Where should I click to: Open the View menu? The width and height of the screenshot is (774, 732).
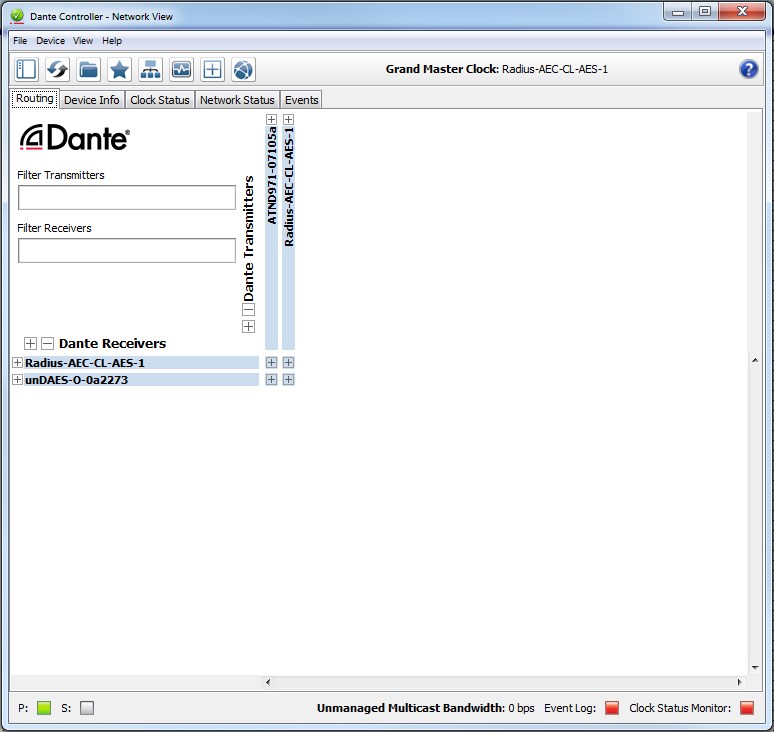(x=83, y=41)
